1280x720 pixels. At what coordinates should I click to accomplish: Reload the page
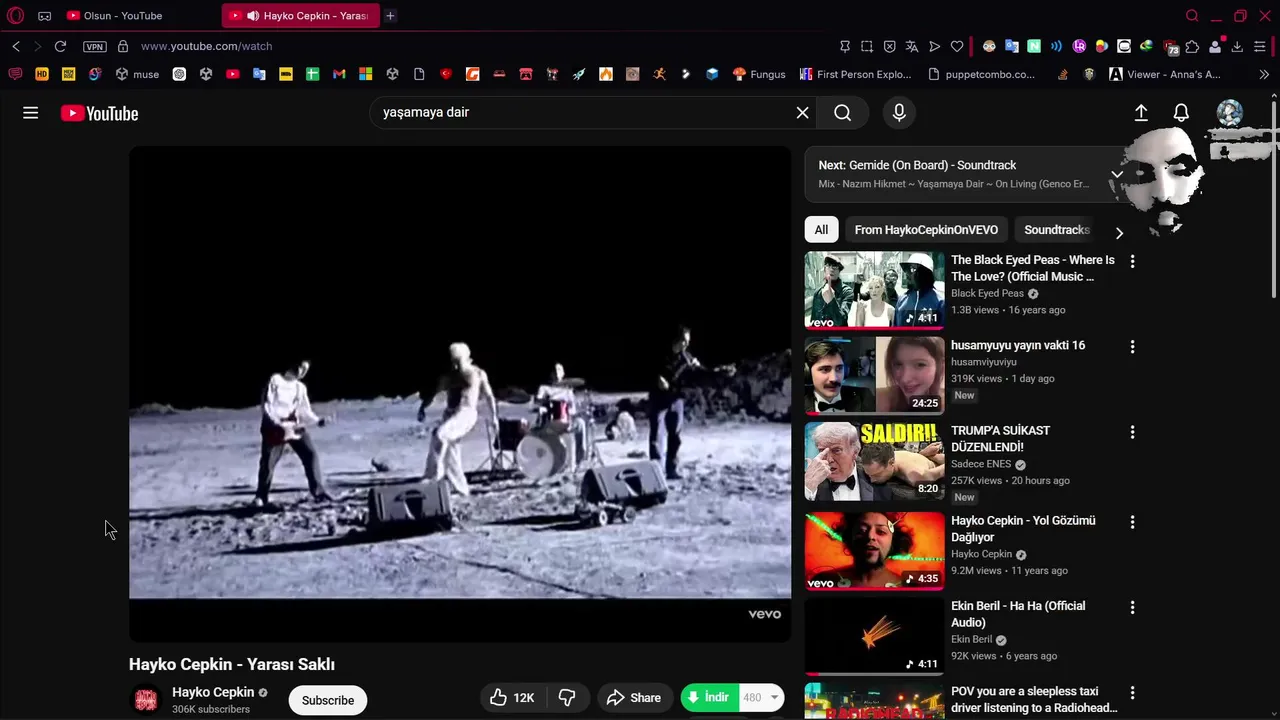pos(60,46)
